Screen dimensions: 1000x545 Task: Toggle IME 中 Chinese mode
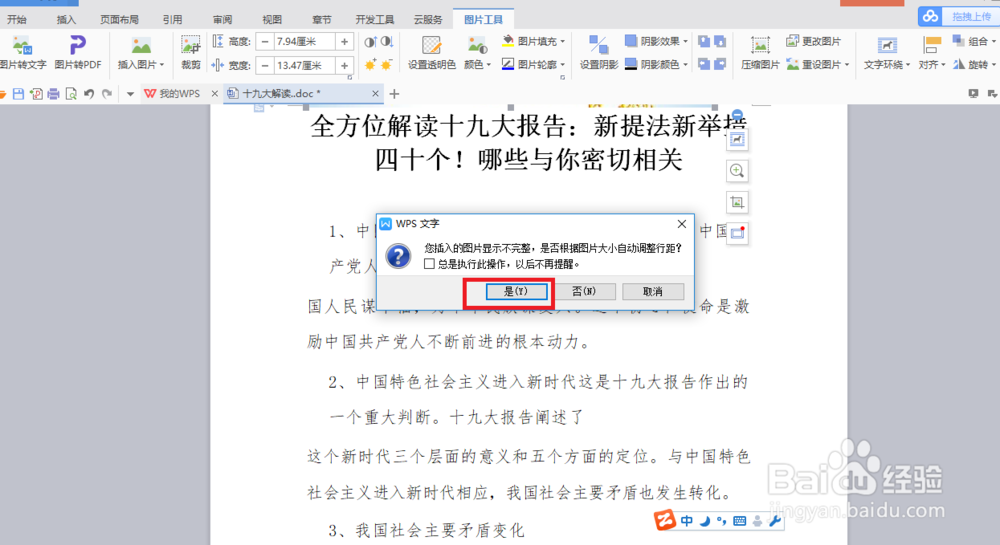687,521
